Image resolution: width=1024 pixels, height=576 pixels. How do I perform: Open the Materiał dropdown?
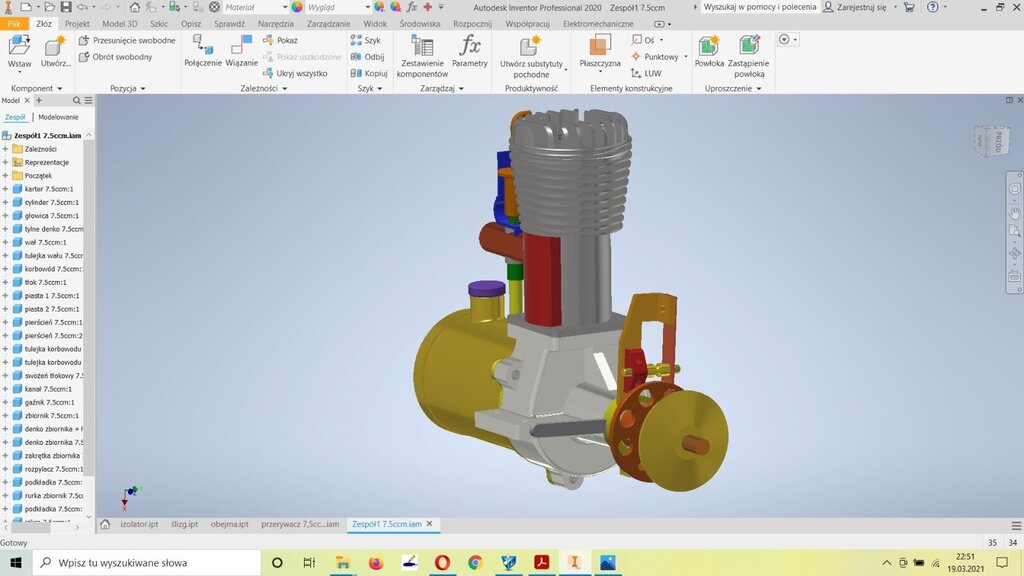[256, 7]
